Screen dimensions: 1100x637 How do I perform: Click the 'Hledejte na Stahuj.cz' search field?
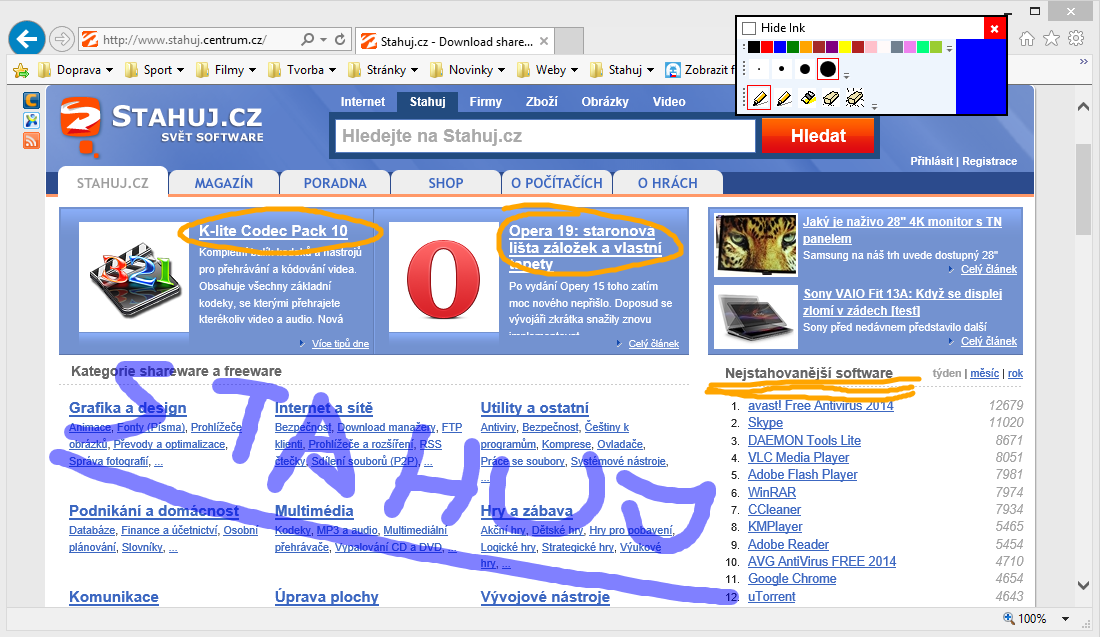tap(545, 136)
